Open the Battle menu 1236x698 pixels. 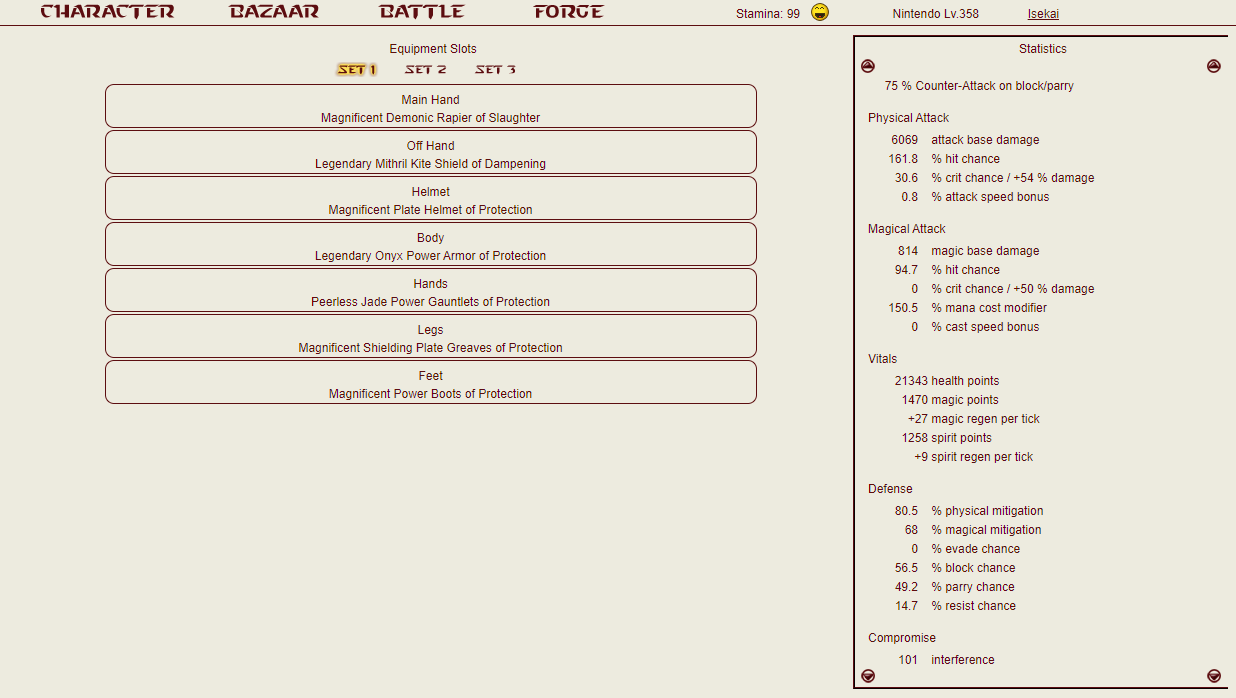421,12
